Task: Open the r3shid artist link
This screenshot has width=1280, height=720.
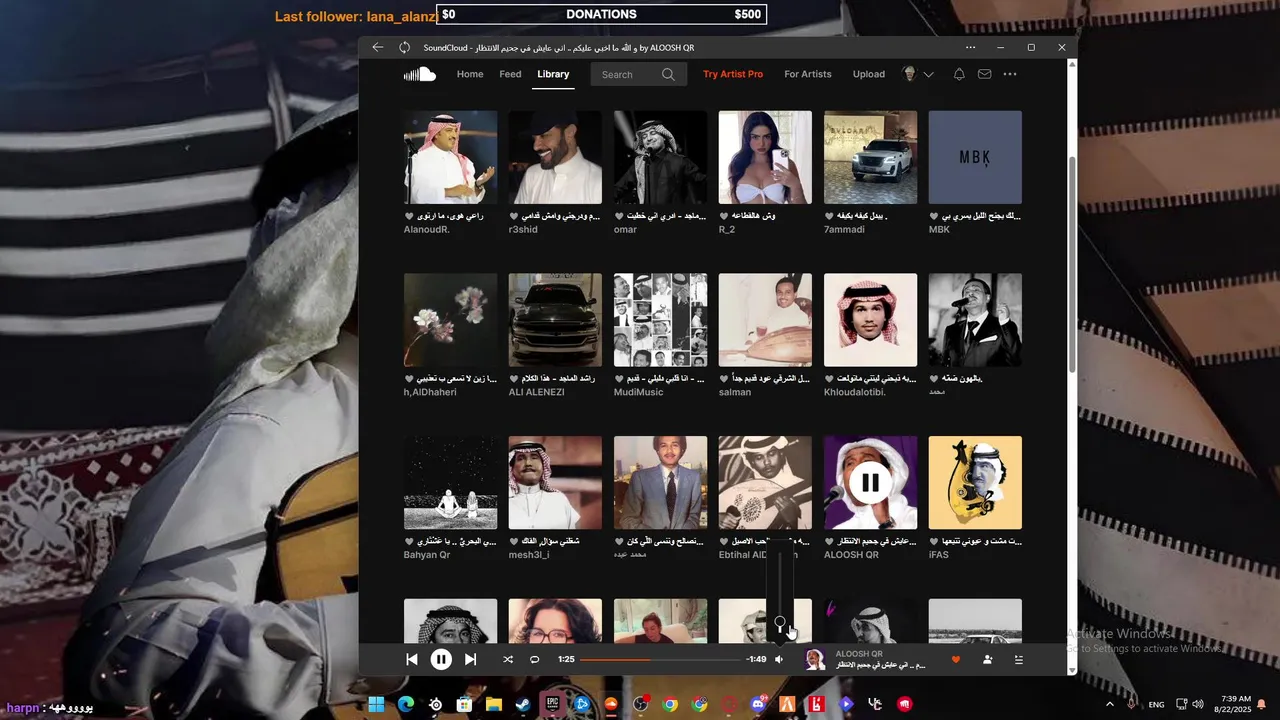Action: (x=523, y=230)
